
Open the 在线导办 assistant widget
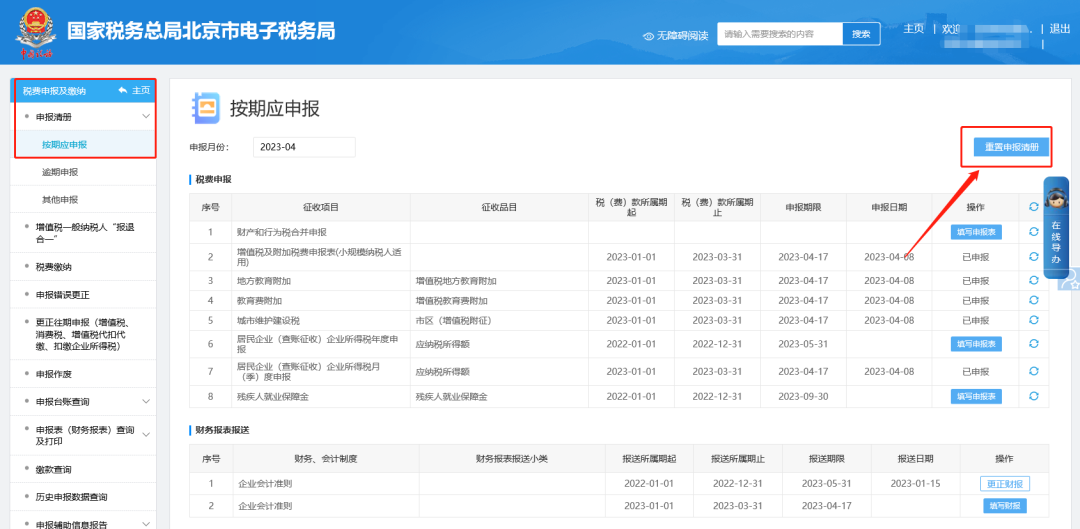pos(1056,227)
